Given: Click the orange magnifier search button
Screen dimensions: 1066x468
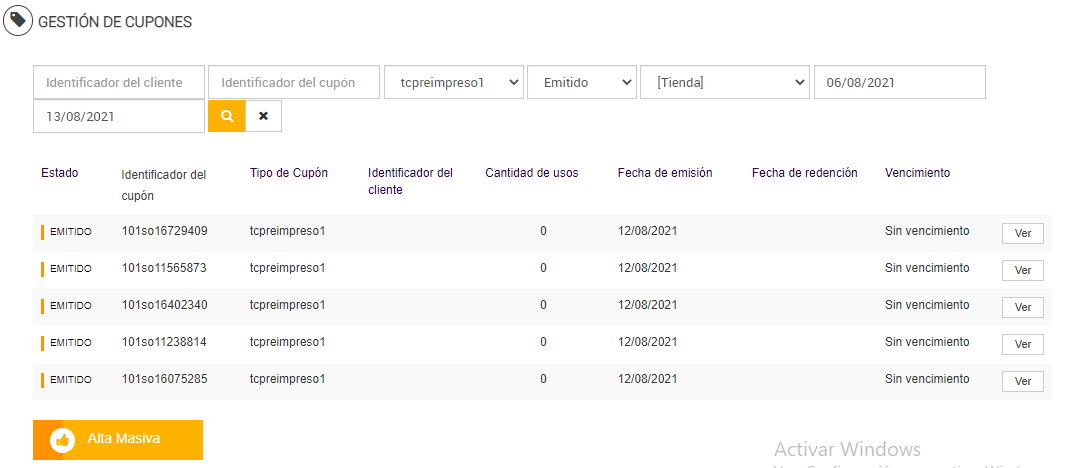Looking at the screenshot, I should (227, 116).
